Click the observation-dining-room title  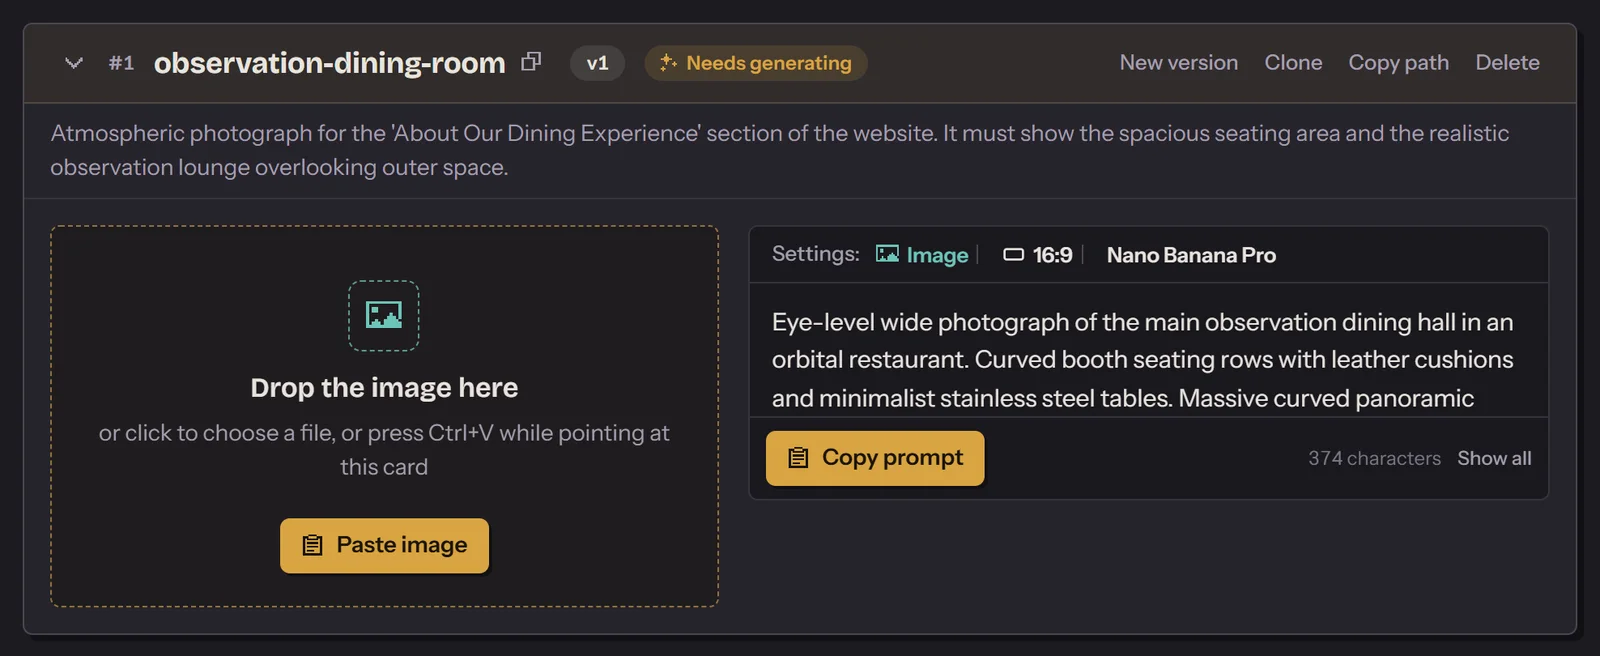330,63
